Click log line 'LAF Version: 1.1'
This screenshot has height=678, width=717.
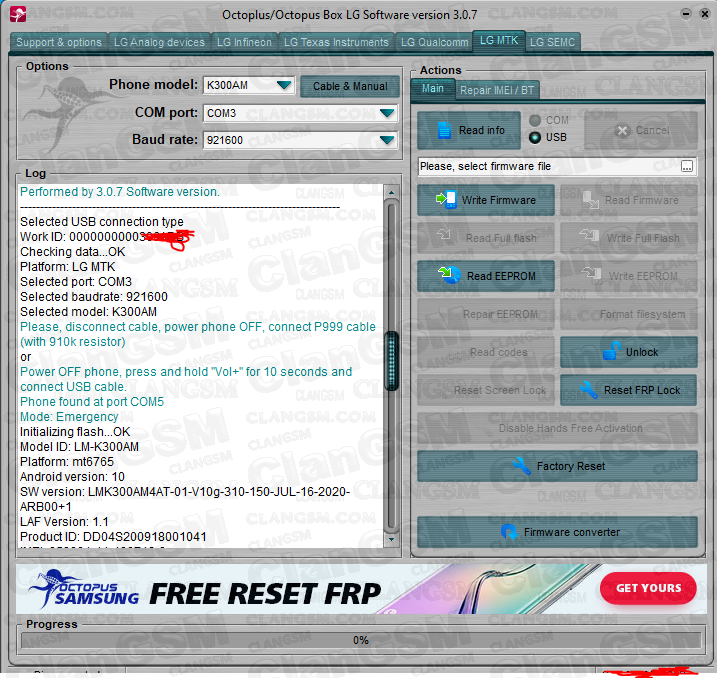(64, 521)
